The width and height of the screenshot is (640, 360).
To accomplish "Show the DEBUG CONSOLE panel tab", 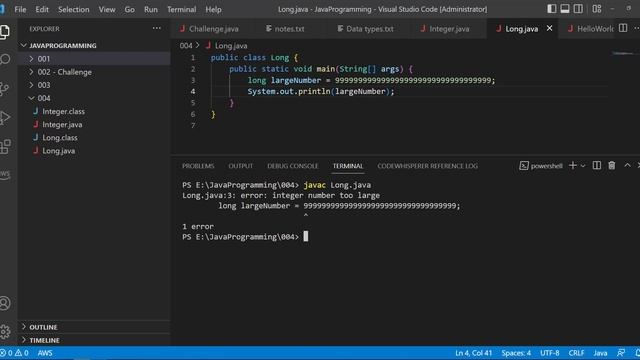I will (x=292, y=166).
